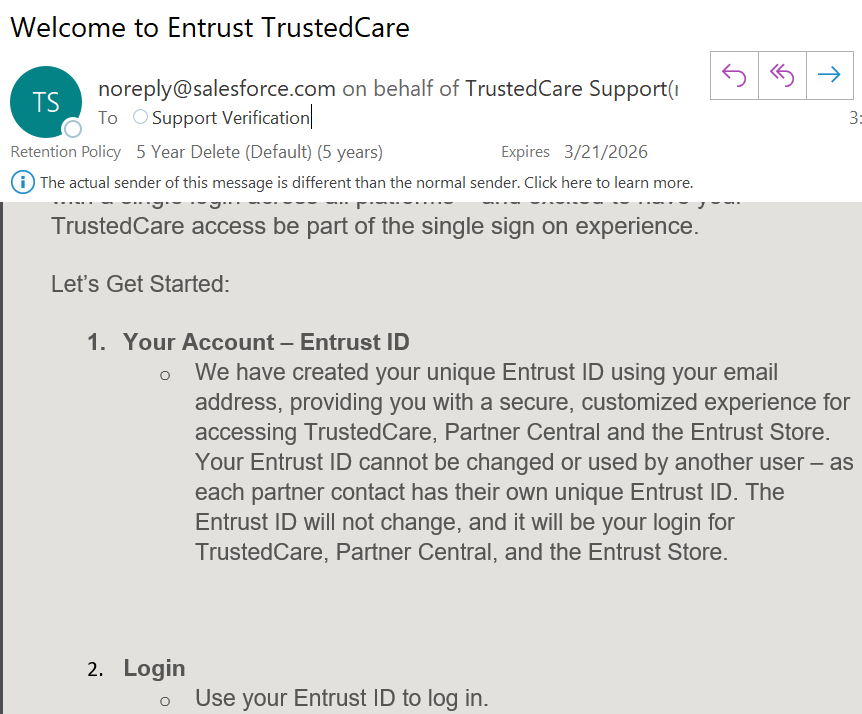Image resolution: width=862 pixels, height=714 pixels.
Task: Click the Reply All double-arrow icon
Action: [x=782, y=75]
